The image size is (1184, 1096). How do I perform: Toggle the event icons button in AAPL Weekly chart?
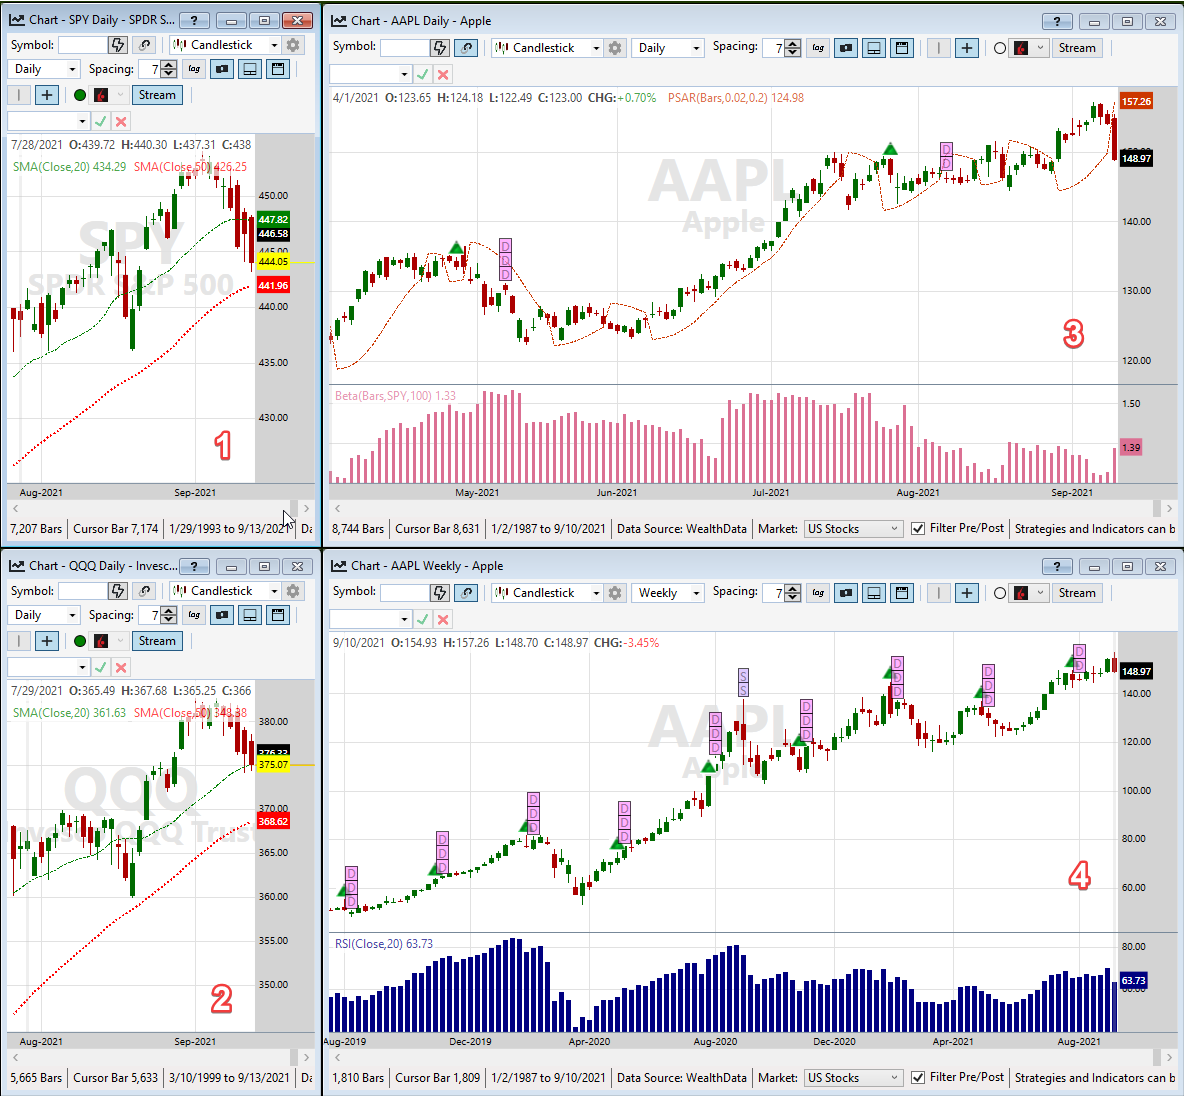846,593
